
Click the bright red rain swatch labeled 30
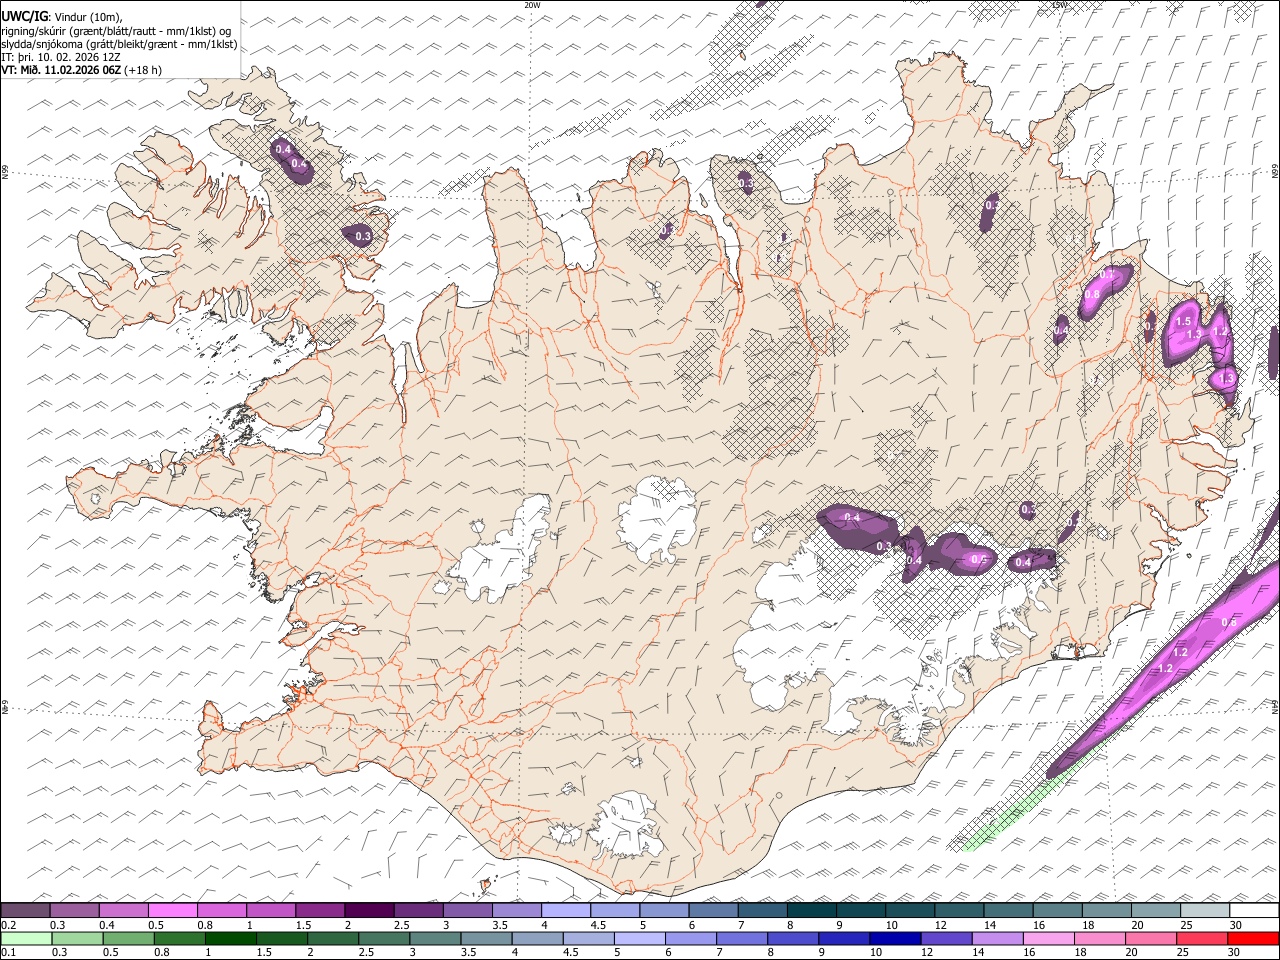[1253, 939]
